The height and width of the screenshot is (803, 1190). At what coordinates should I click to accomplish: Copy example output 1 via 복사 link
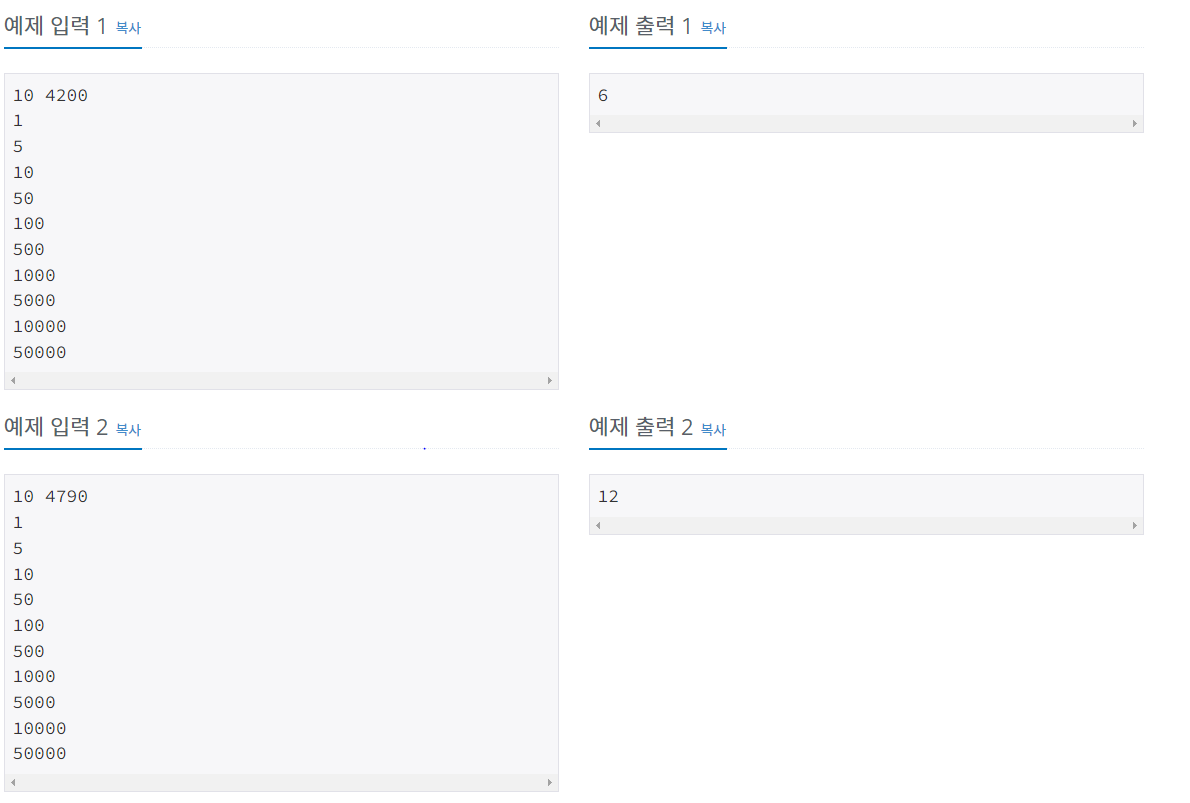(x=713, y=28)
